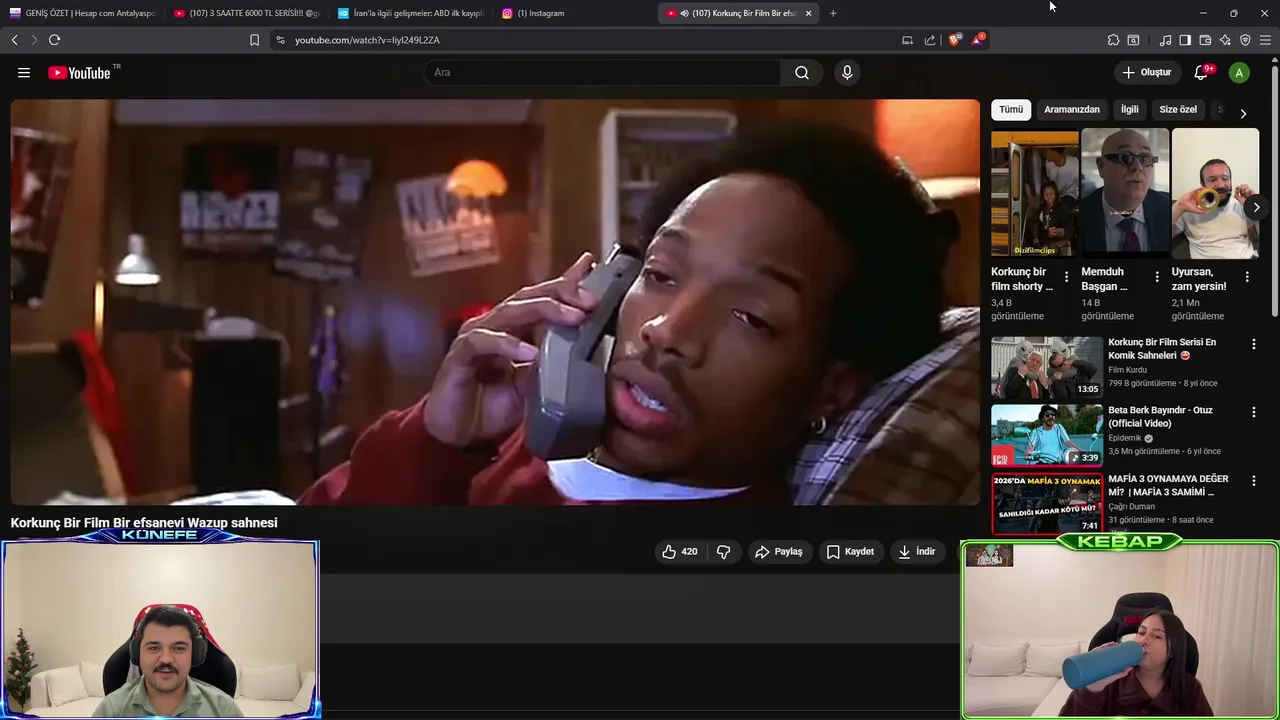Switch to GENİŞ ÖZET Antalyaspor tab
The image size is (1280, 720).
82,13
